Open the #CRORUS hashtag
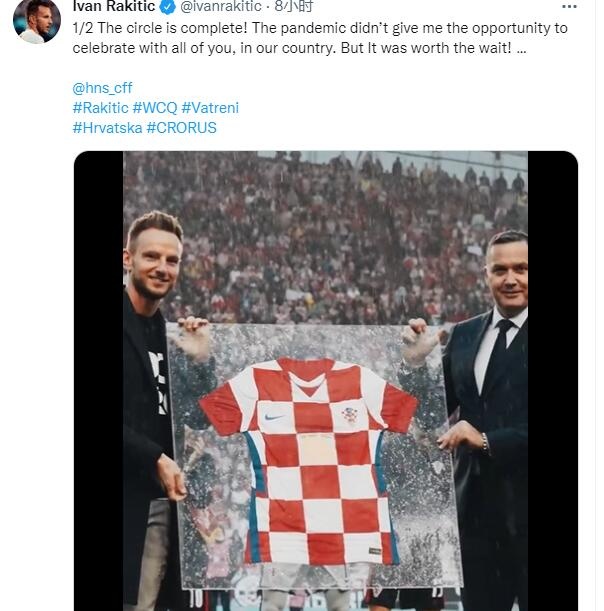This screenshot has height=611, width=604. coord(181,127)
